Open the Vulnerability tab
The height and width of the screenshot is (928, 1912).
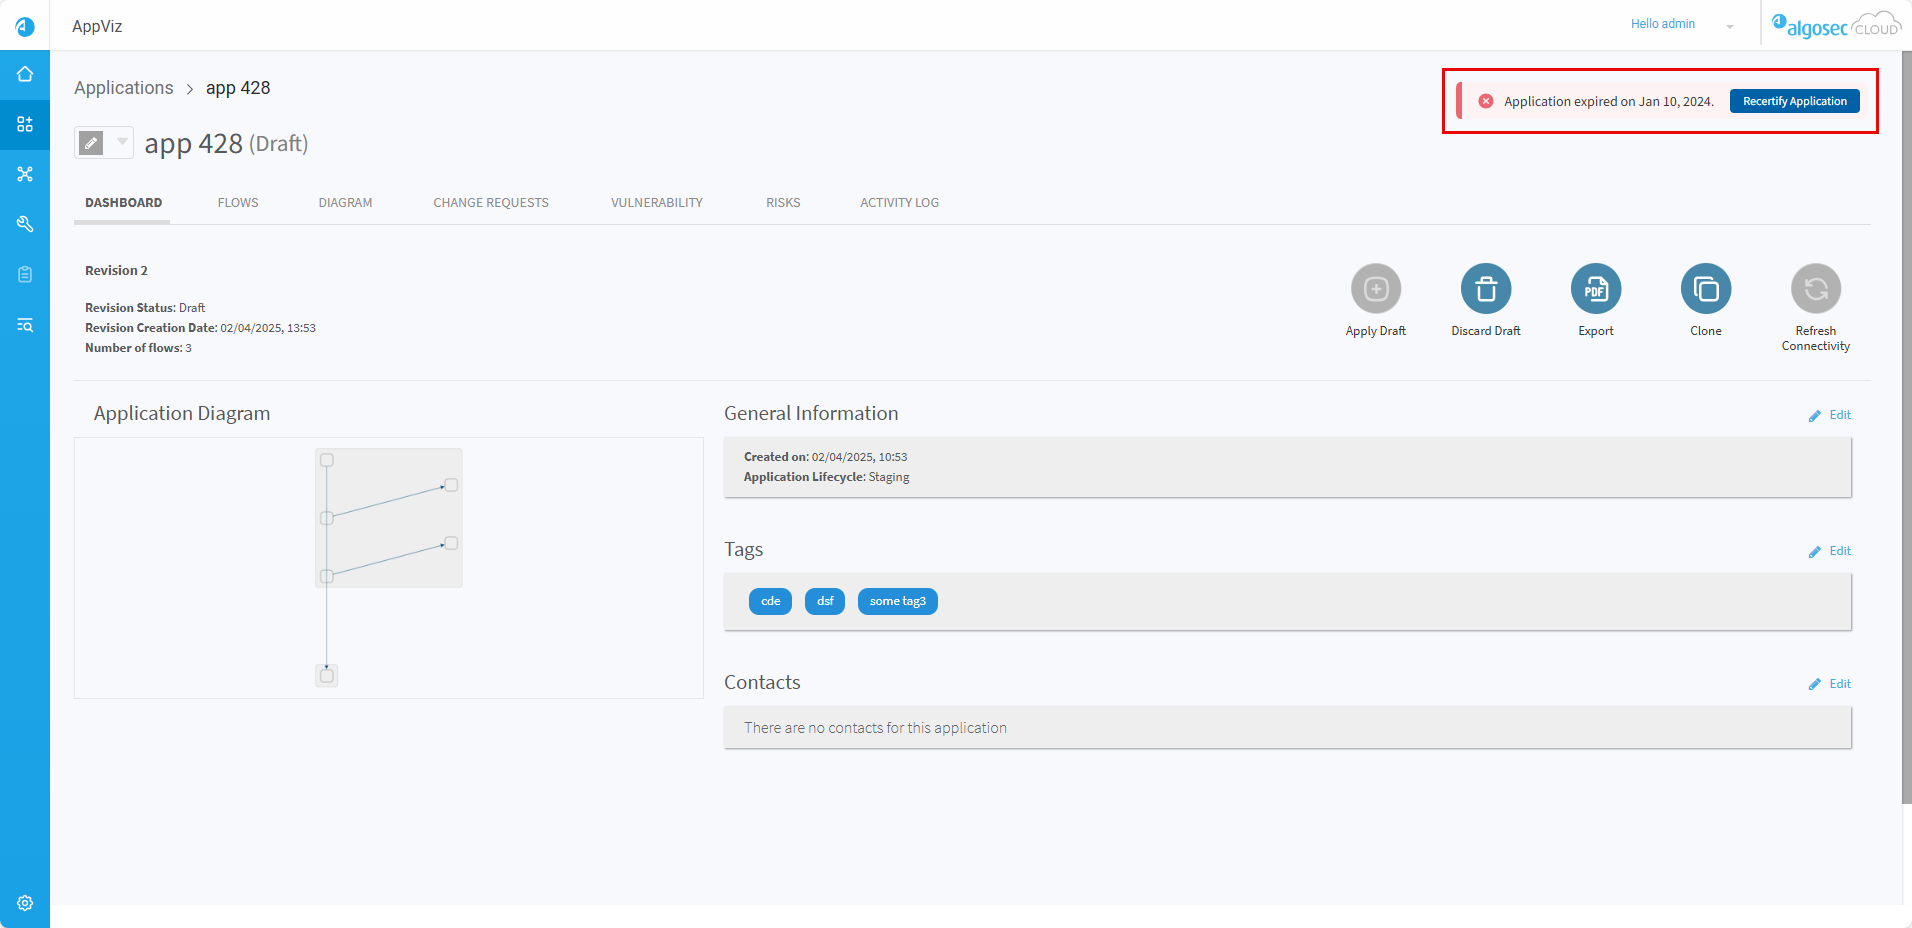656,203
